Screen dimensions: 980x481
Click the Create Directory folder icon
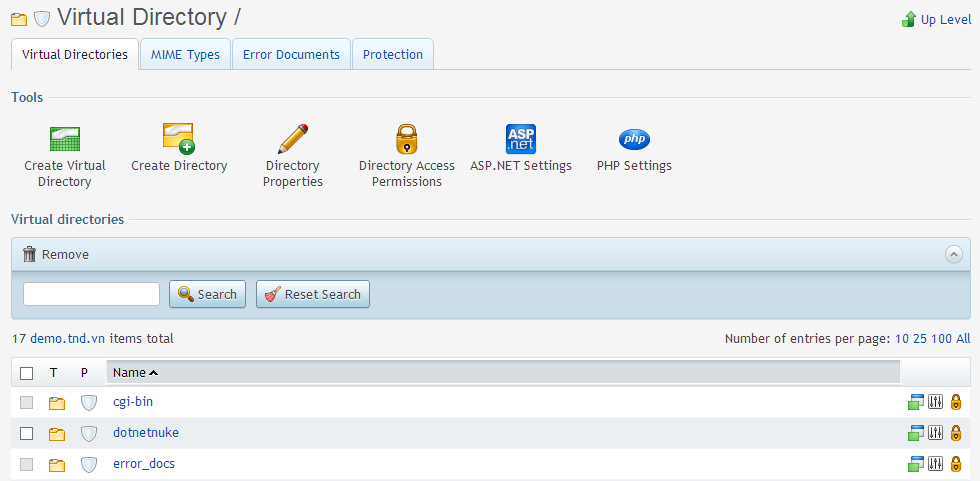(179, 138)
